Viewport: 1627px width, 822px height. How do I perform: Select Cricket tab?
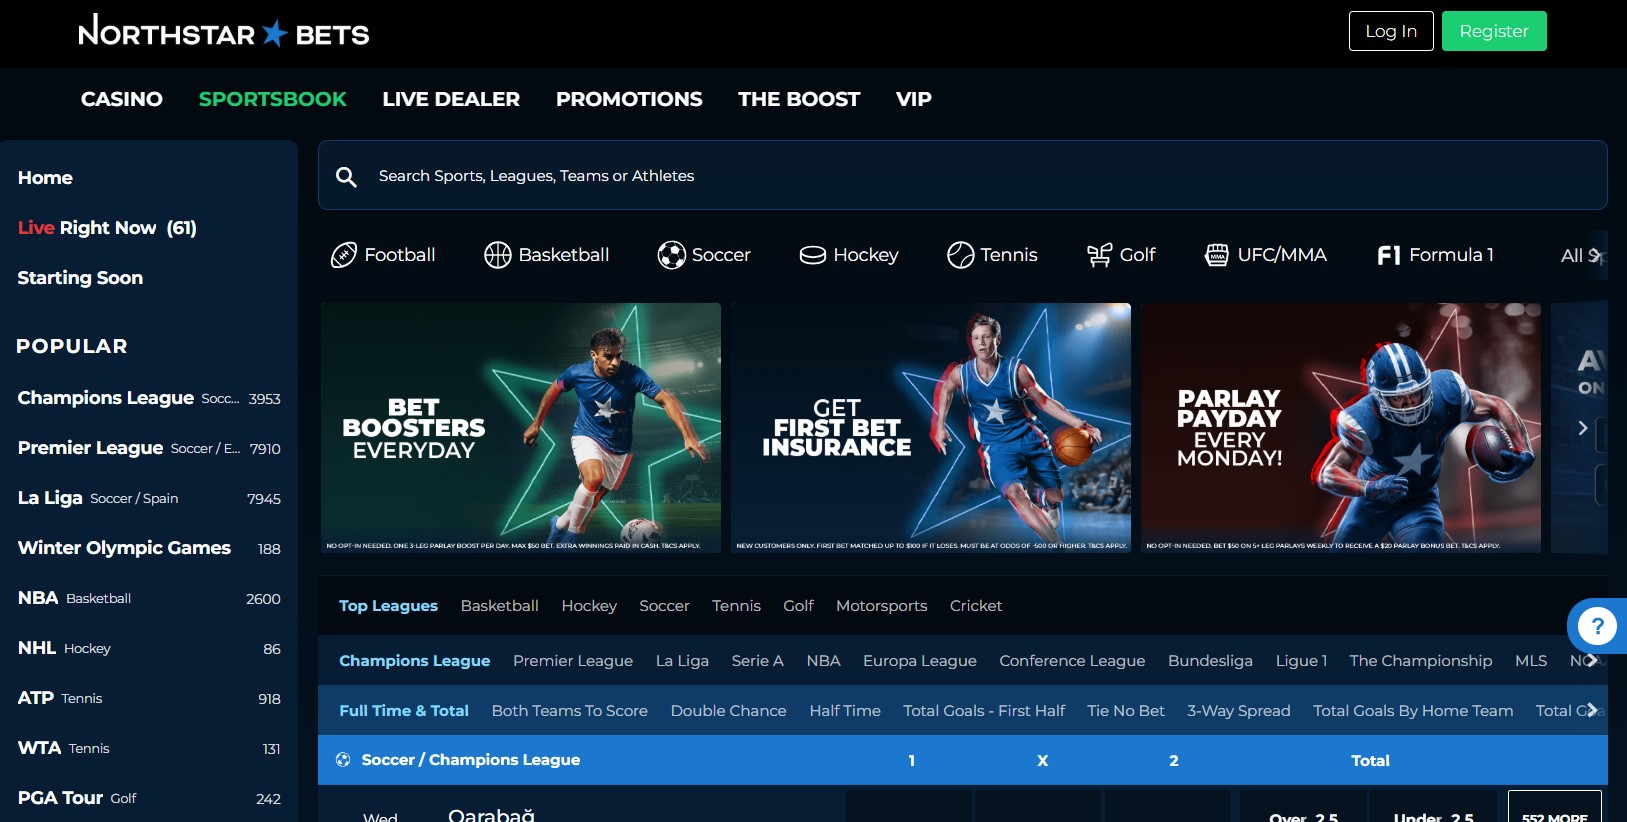976,606
